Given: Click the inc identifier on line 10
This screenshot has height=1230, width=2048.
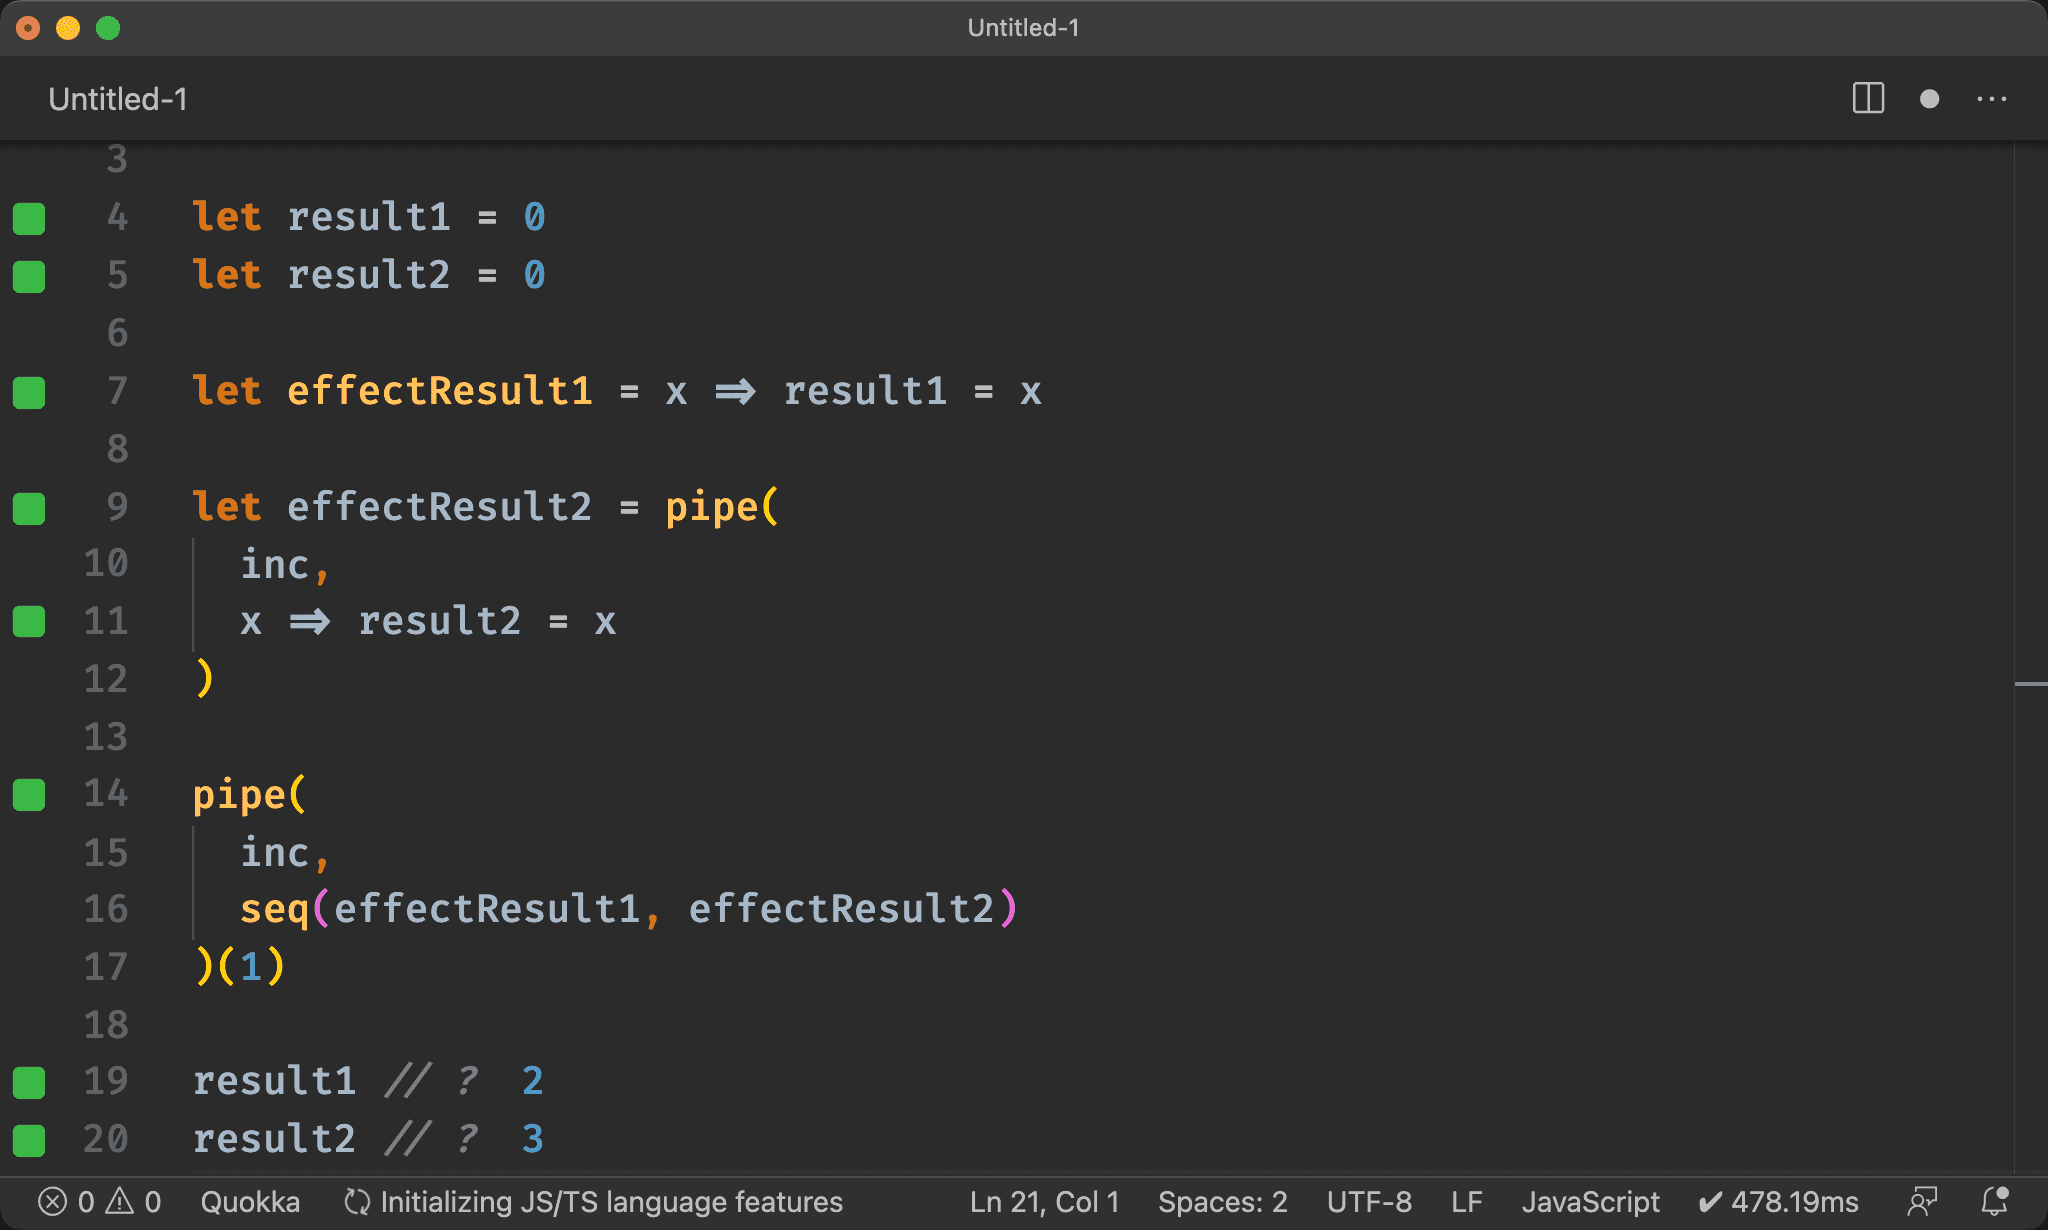Looking at the screenshot, I should [275, 564].
